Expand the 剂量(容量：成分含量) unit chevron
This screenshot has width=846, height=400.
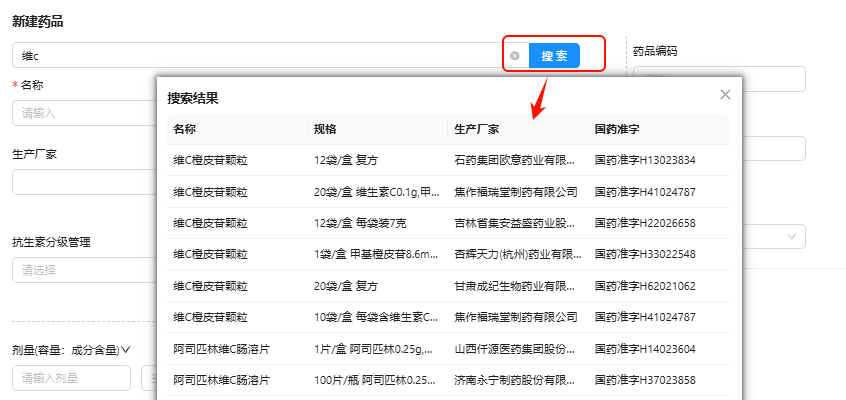[127, 350]
